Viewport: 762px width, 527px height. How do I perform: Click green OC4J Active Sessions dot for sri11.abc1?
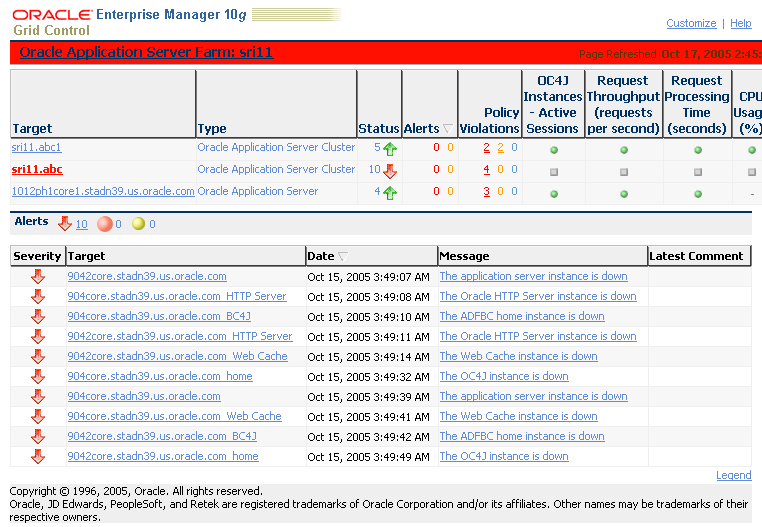point(553,150)
